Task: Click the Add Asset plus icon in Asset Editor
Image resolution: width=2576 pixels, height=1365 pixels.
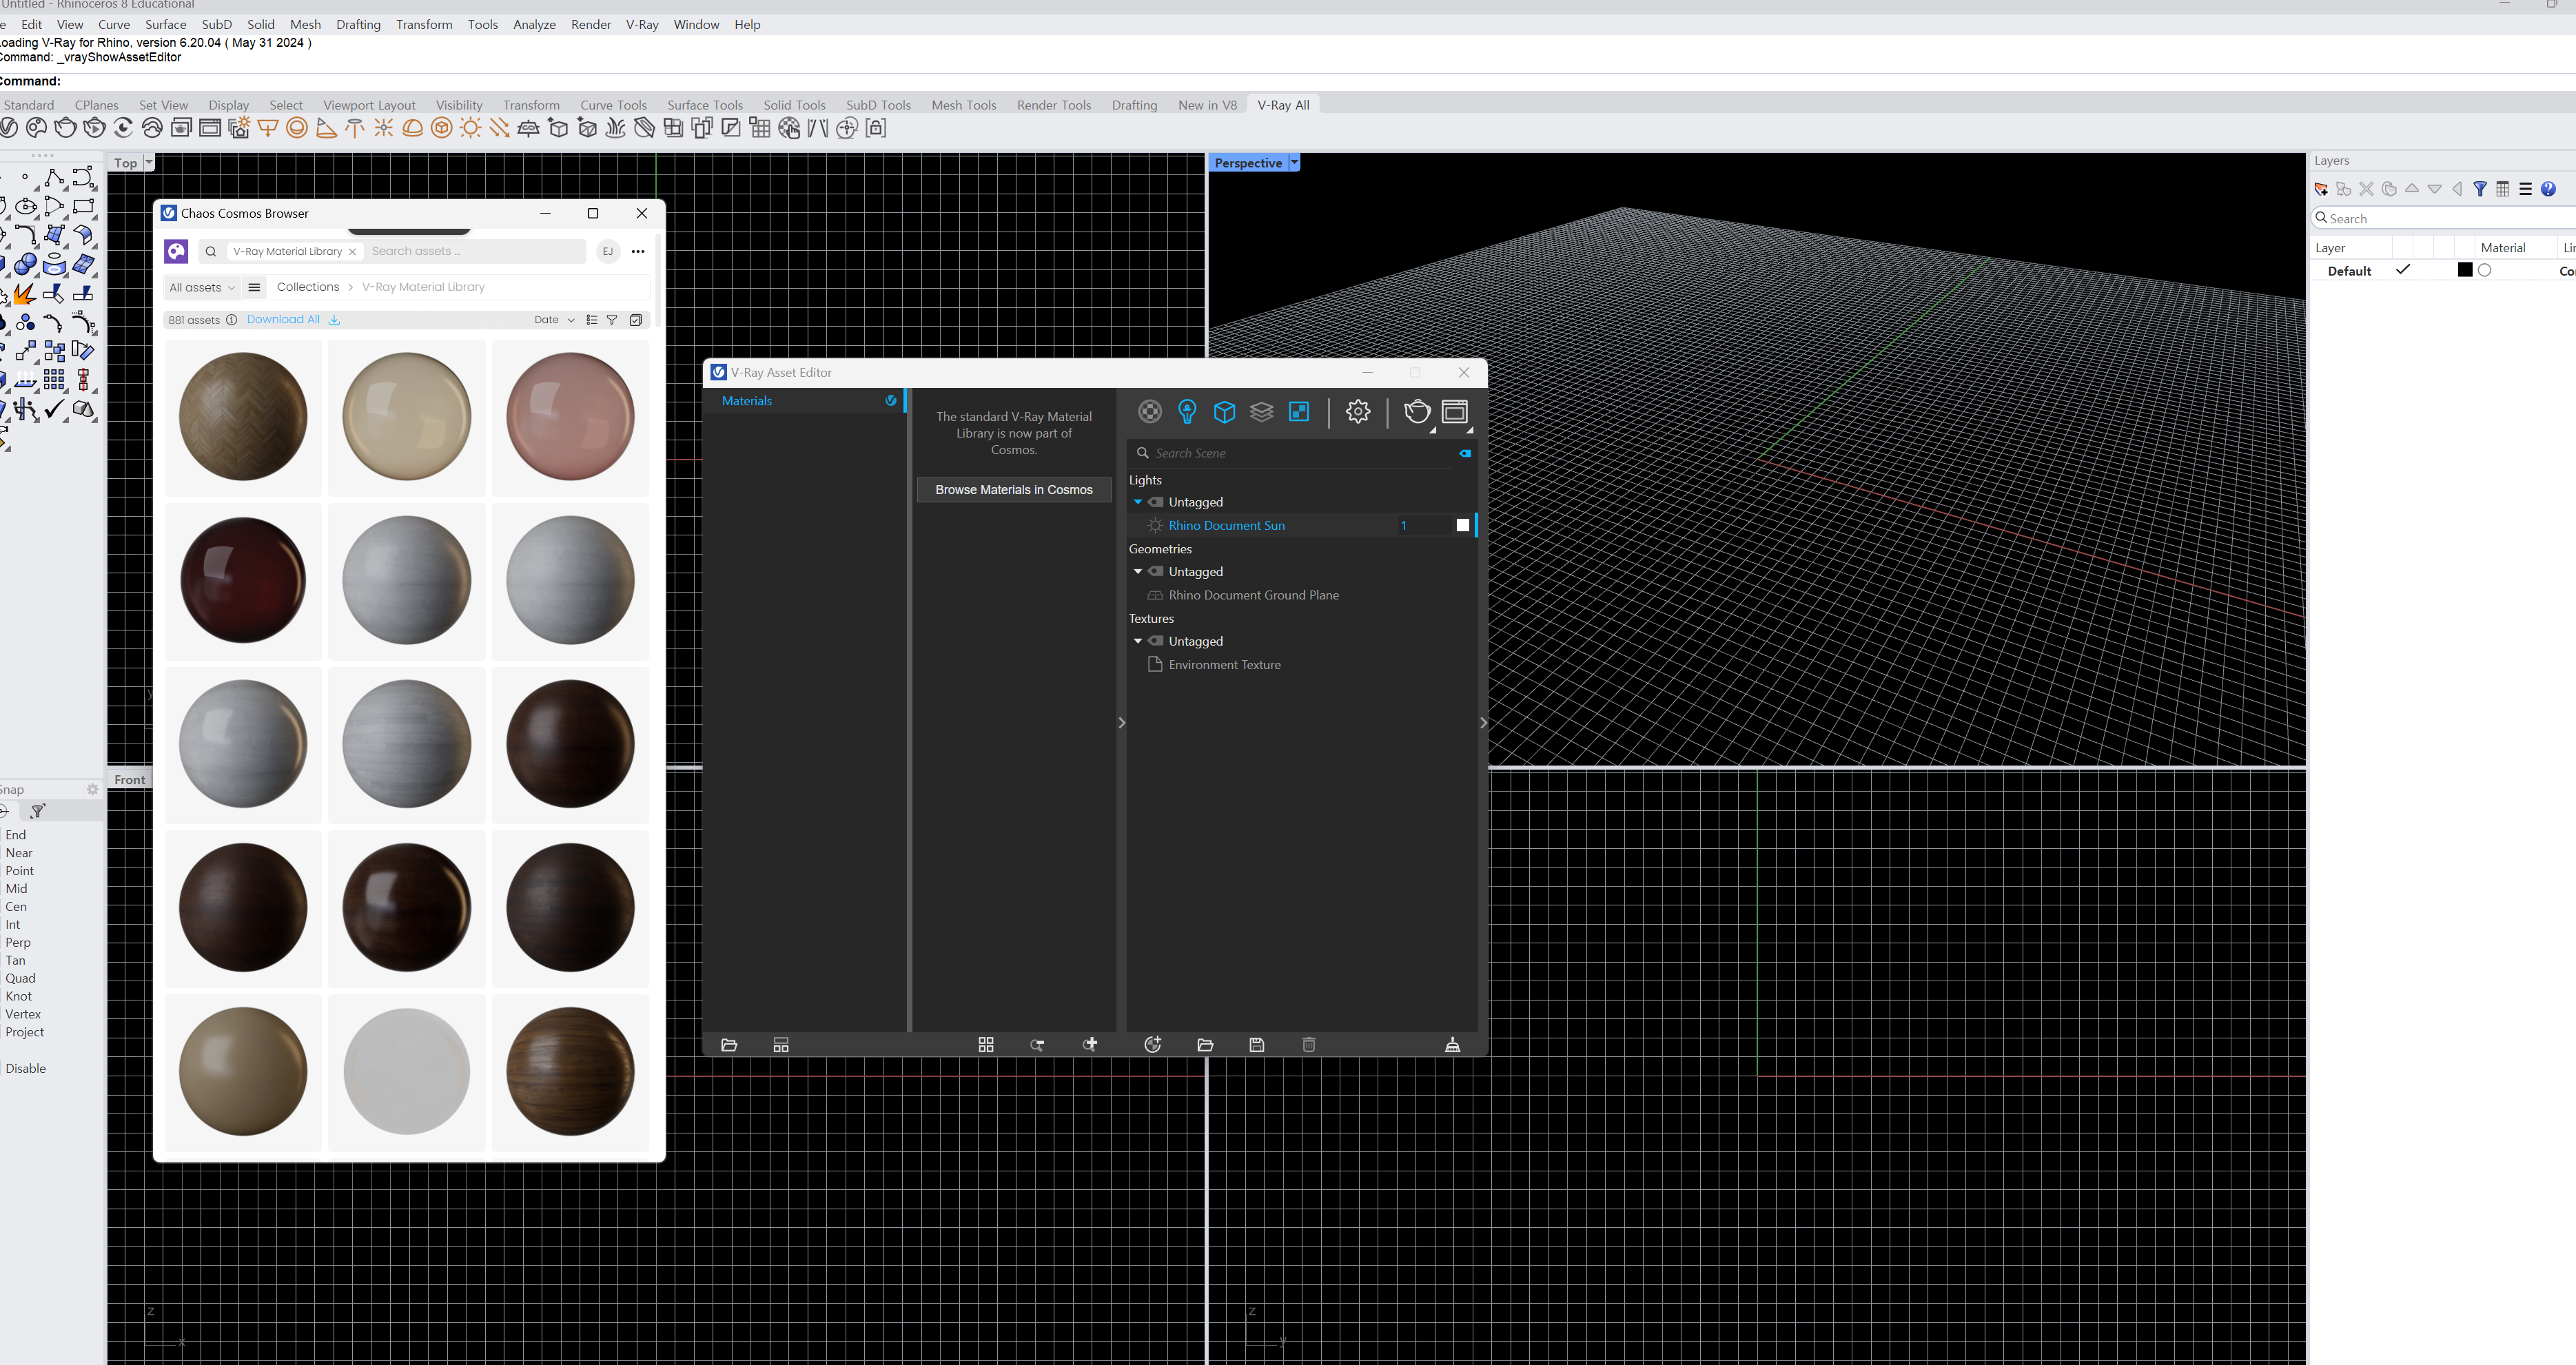Action: pos(1153,1045)
